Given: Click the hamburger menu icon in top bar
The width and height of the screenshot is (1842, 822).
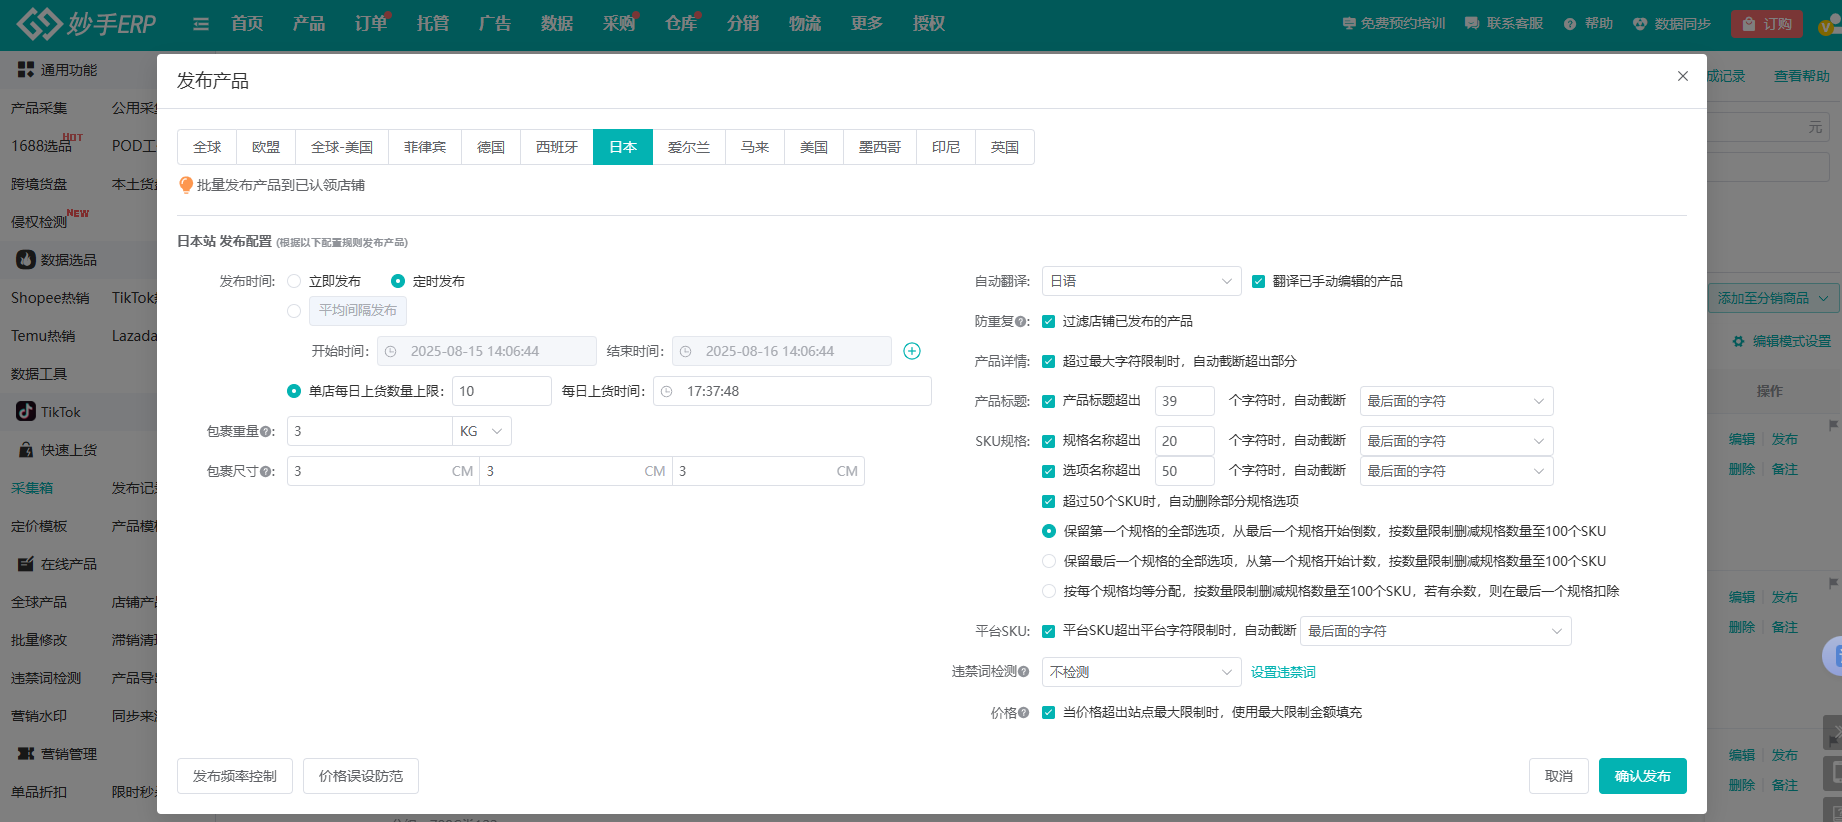Looking at the screenshot, I should click(201, 24).
